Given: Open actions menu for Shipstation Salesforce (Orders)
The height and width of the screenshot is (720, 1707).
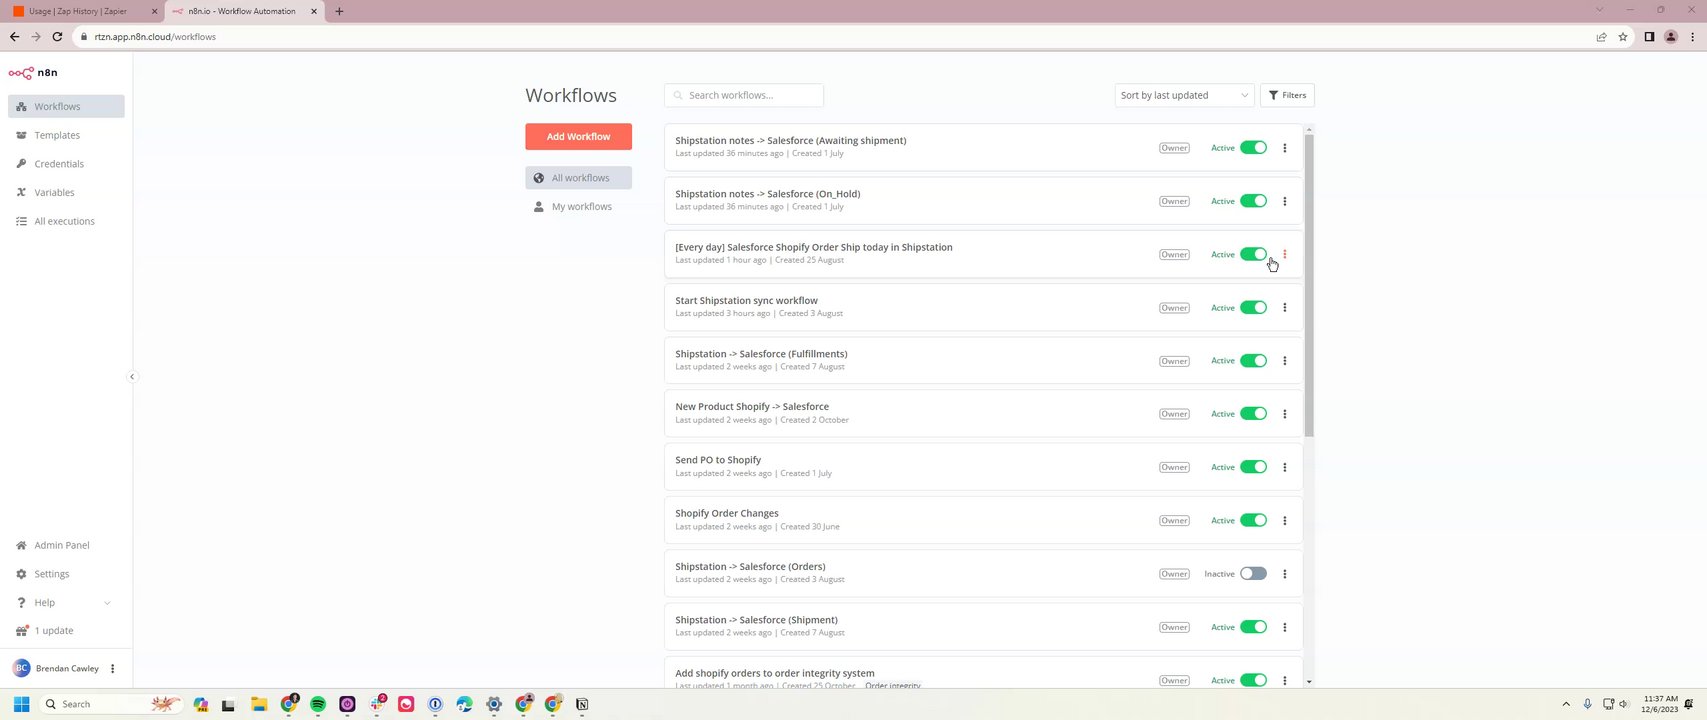Looking at the screenshot, I should (1285, 574).
